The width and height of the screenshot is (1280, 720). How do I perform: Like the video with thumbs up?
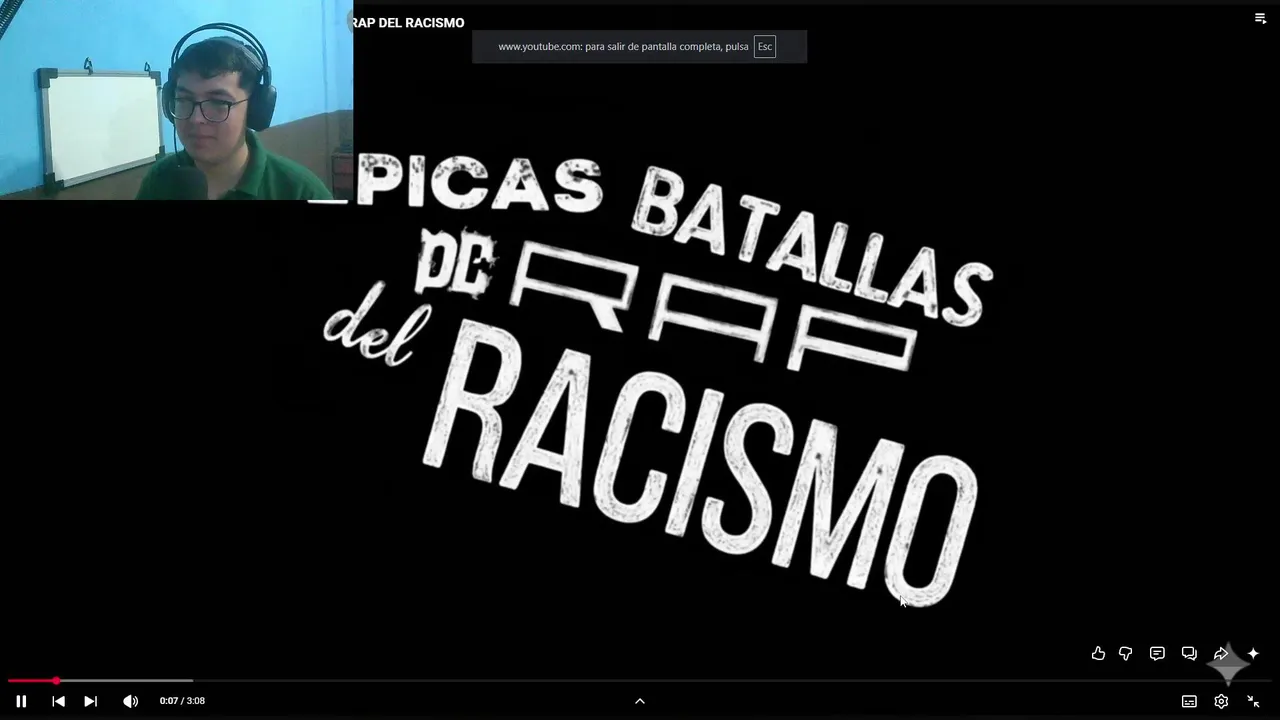coord(1098,653)
